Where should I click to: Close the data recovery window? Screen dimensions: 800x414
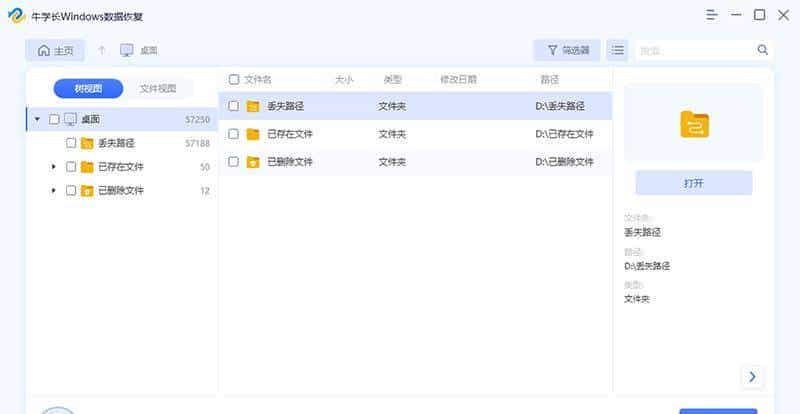coord(783,15)
